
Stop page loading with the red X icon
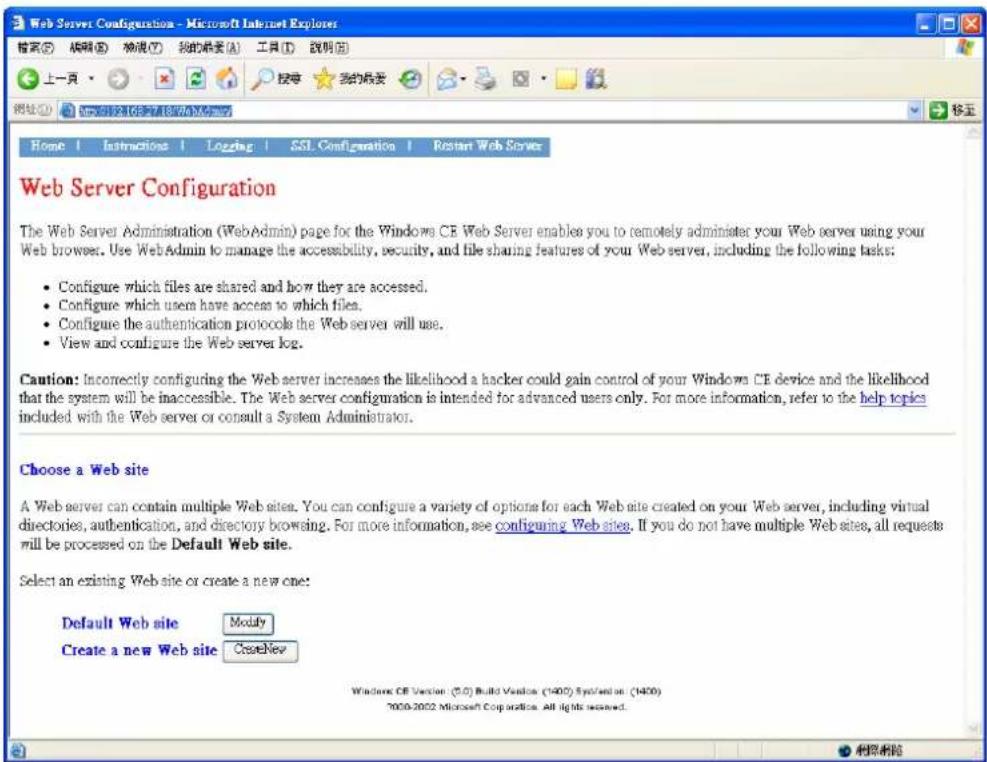pos(164,79)
